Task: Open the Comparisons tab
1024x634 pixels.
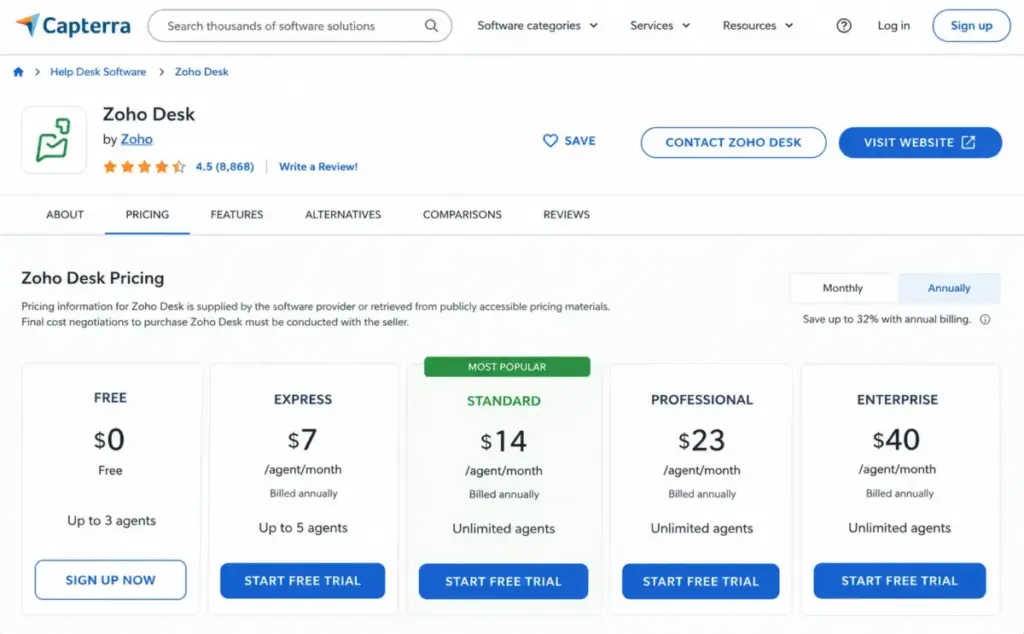Action: pyautogui.click(x=462, y=214)
